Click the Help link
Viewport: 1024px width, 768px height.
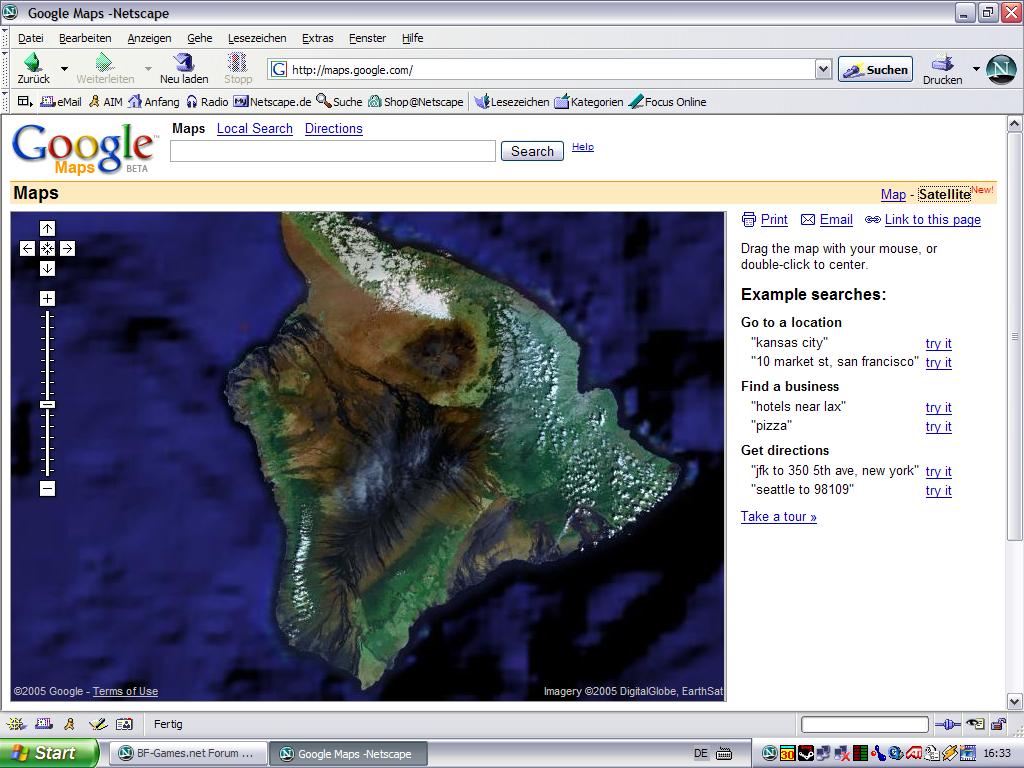coord(583,147)
